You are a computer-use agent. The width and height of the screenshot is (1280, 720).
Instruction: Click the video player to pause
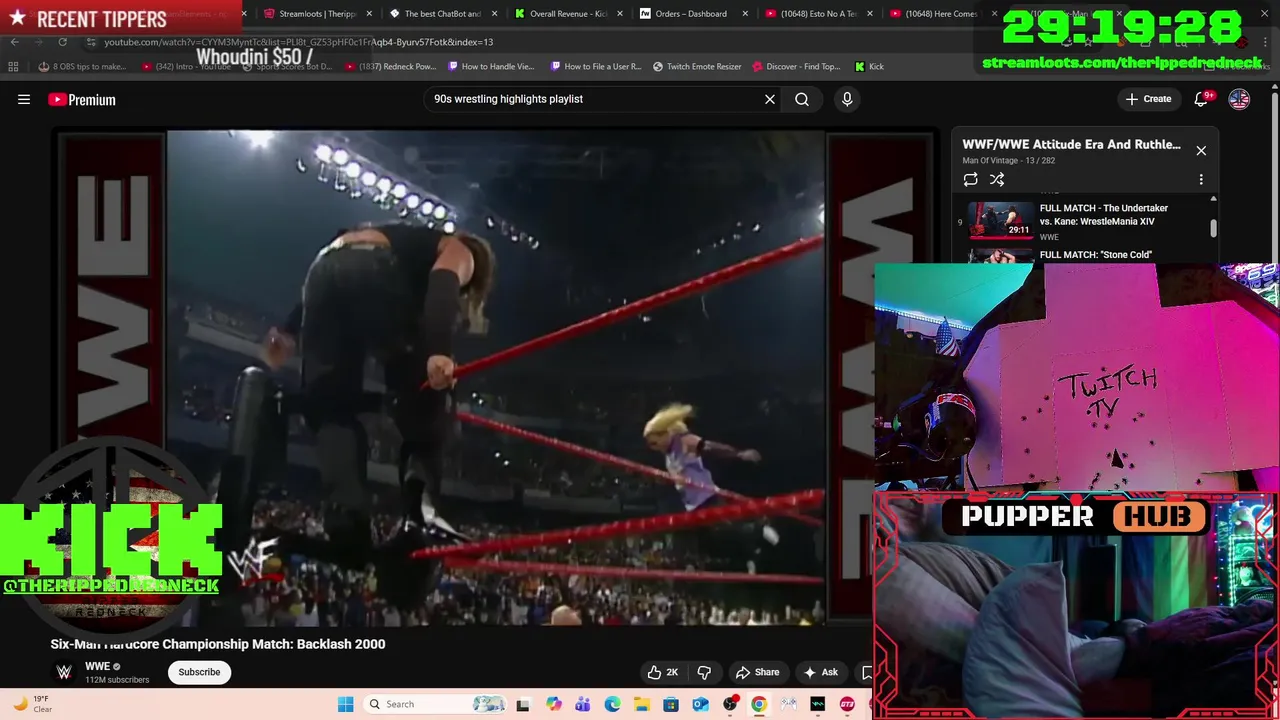tap(496, 378)
